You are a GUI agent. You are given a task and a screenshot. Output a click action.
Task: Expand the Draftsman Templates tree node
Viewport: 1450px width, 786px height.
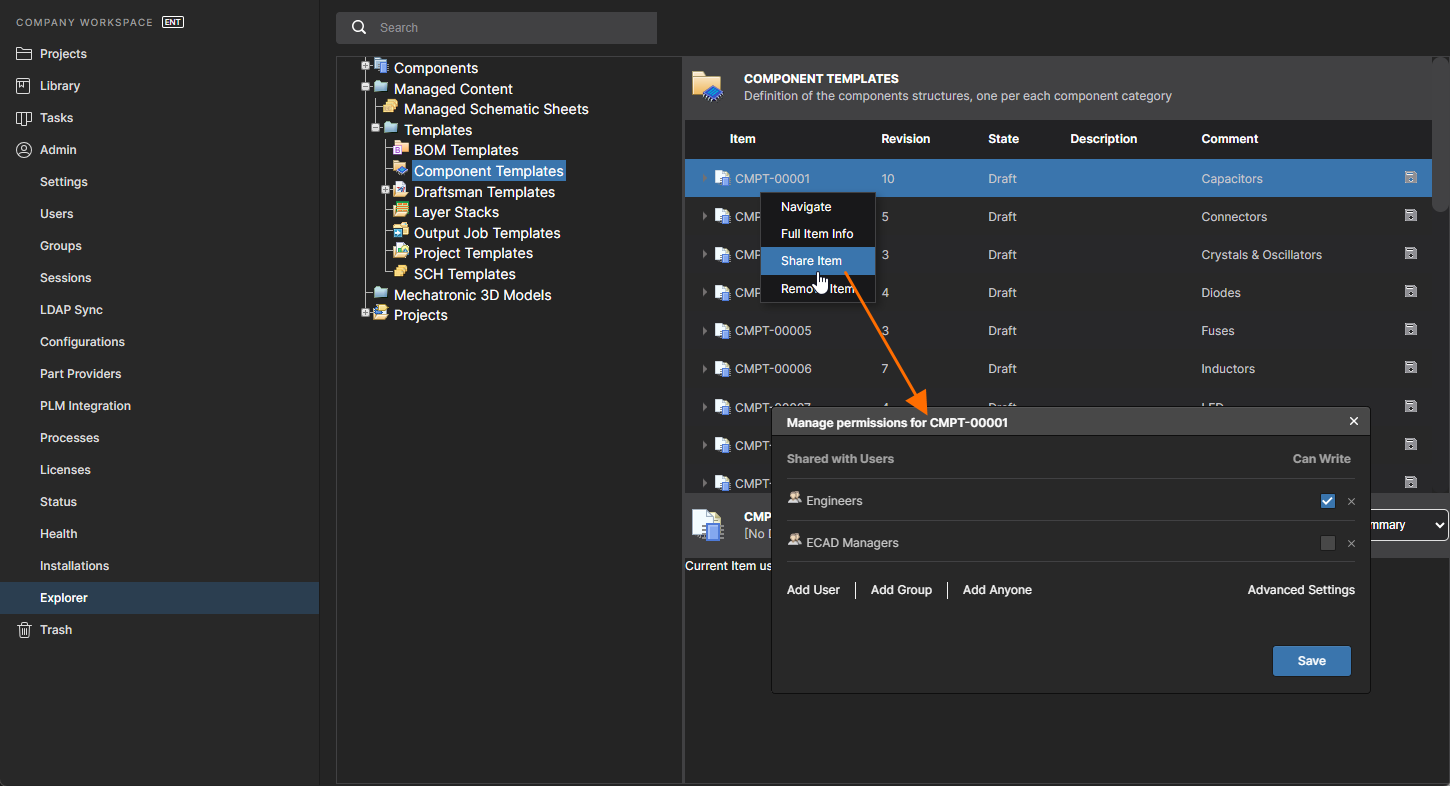coord(386,190)
